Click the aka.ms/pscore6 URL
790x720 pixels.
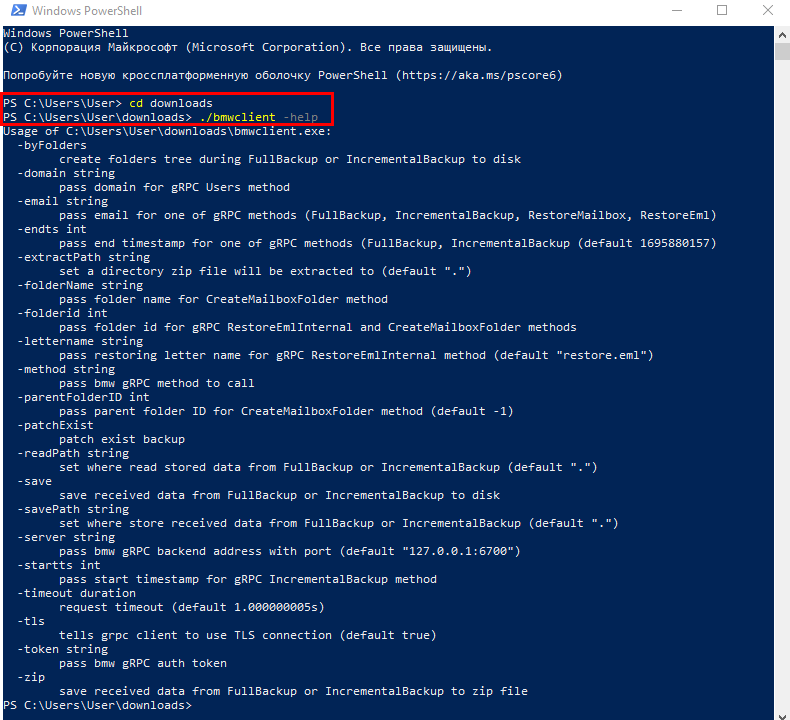tap(482, 75)
